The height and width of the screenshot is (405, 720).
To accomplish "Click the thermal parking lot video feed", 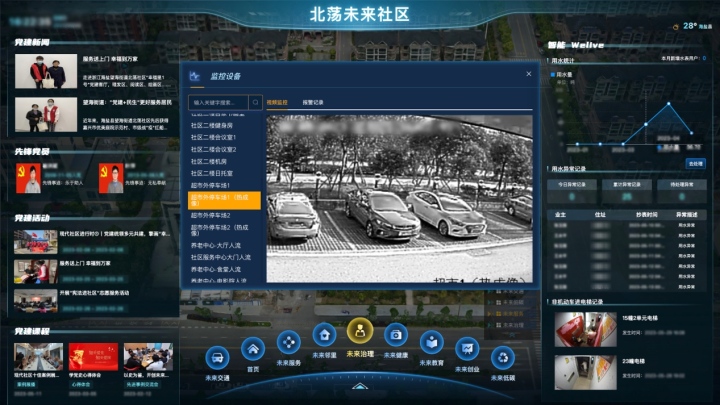I will coord(399,198).
